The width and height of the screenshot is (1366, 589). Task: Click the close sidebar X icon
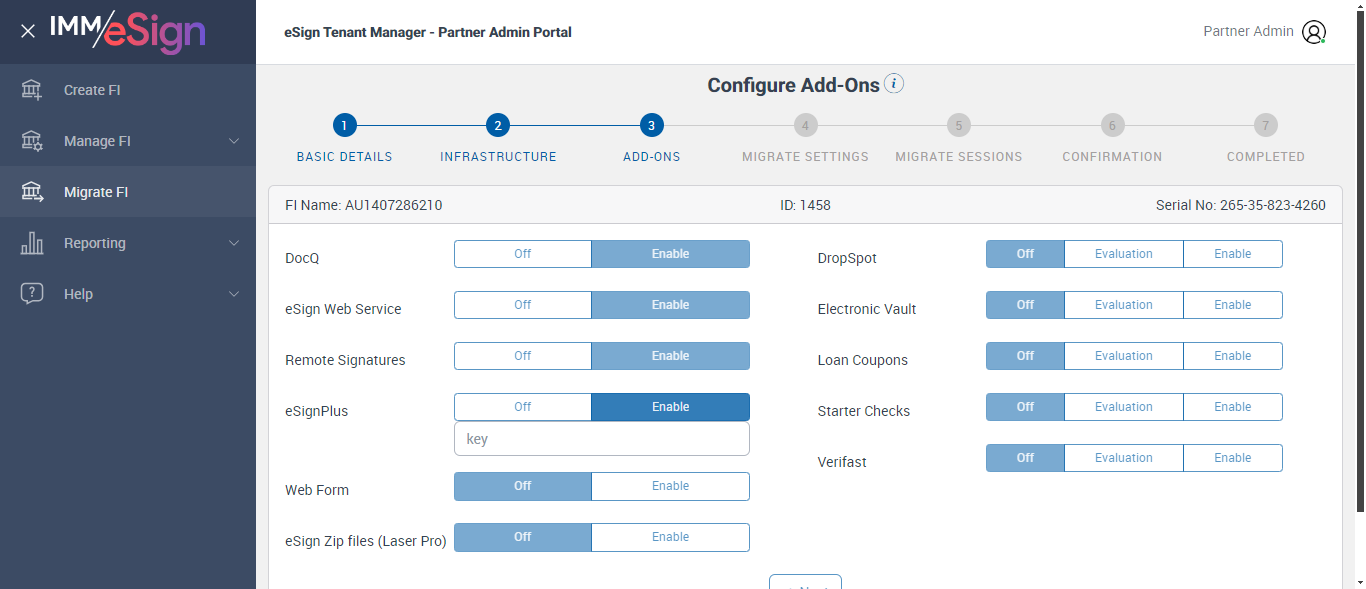(28, 31)
